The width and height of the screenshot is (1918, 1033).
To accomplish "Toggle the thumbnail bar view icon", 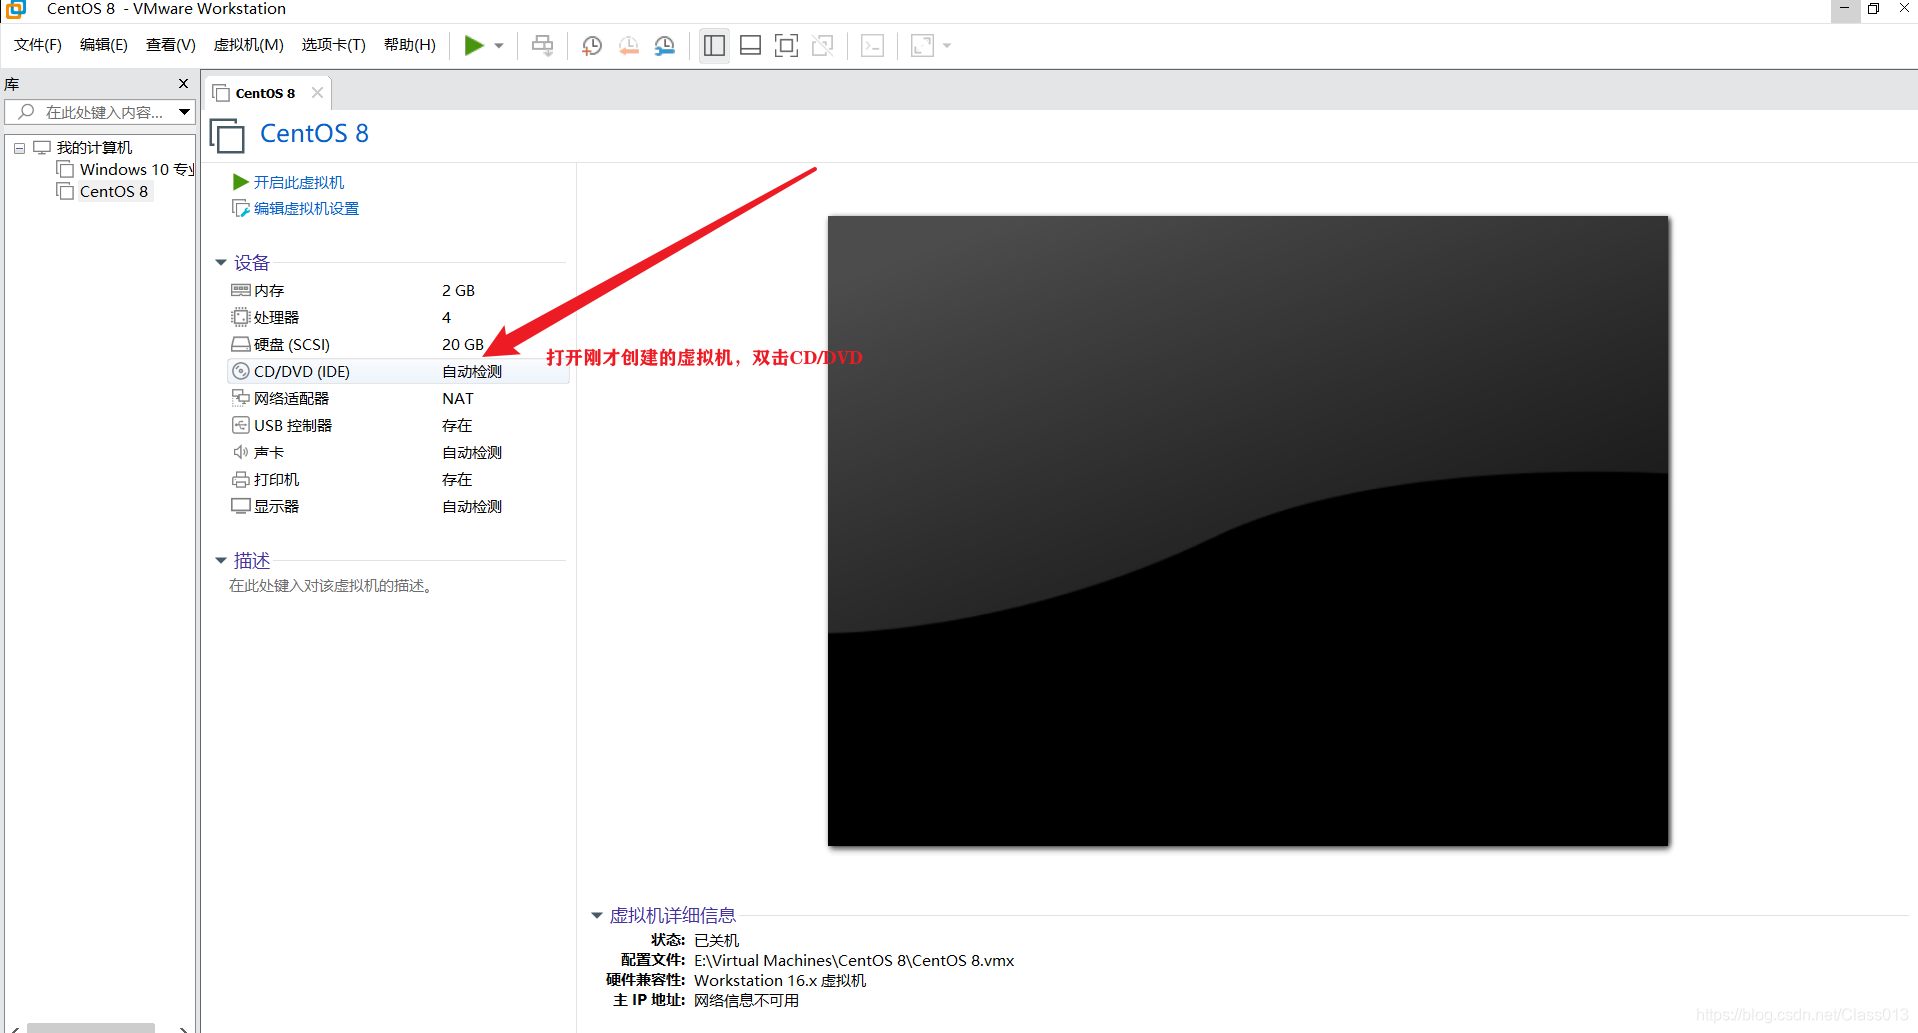I will tap(750, 46).
